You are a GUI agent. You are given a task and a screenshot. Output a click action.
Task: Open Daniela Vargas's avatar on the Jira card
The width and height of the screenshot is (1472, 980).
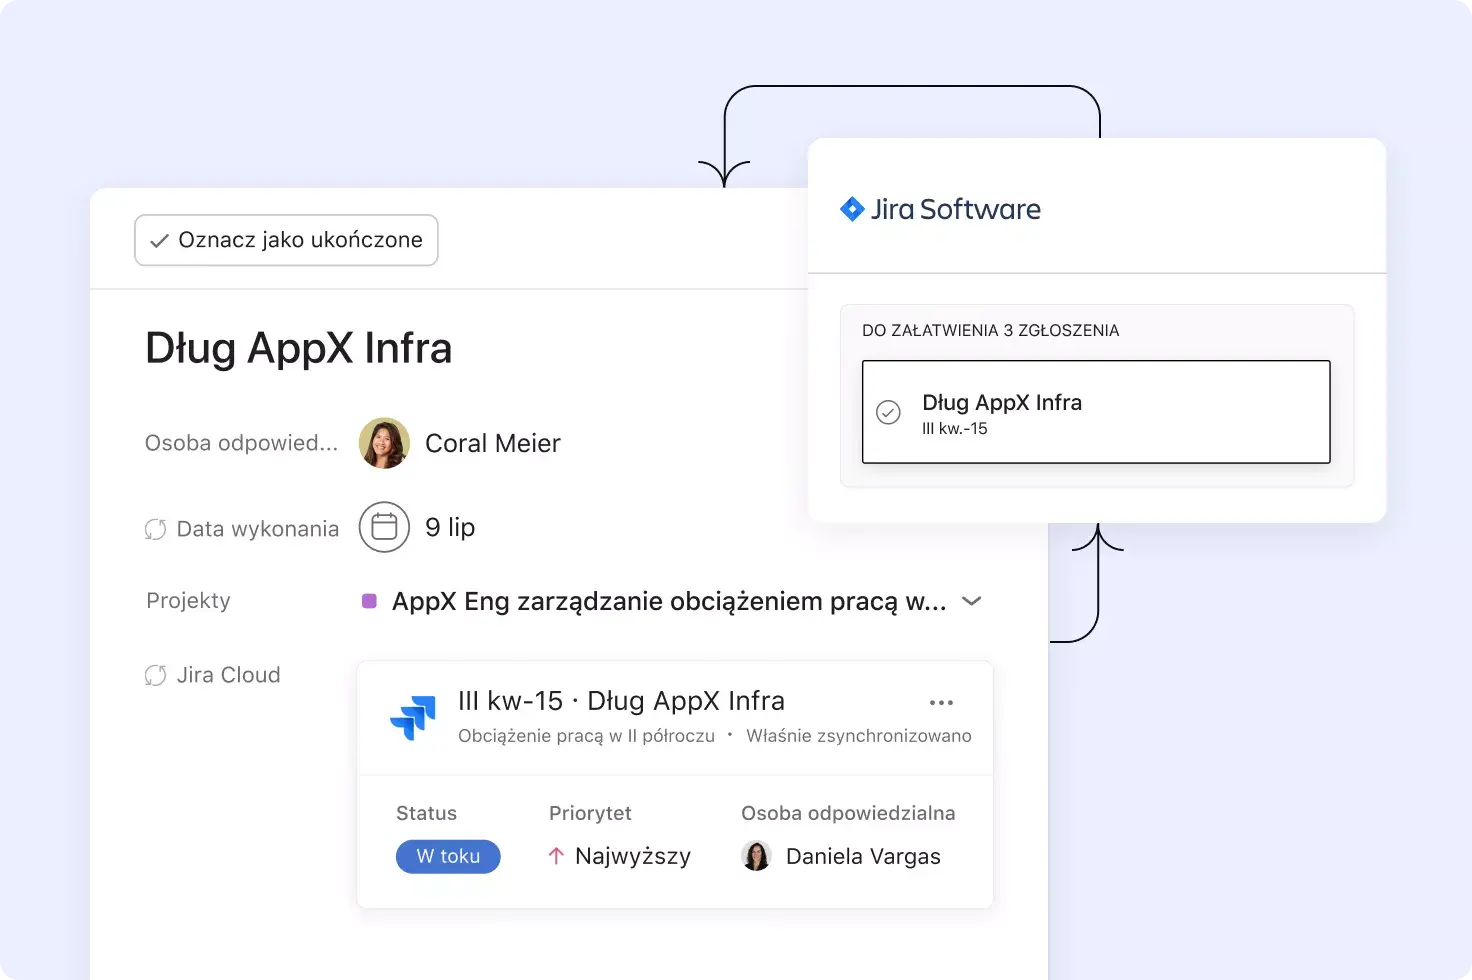(757, 856)
